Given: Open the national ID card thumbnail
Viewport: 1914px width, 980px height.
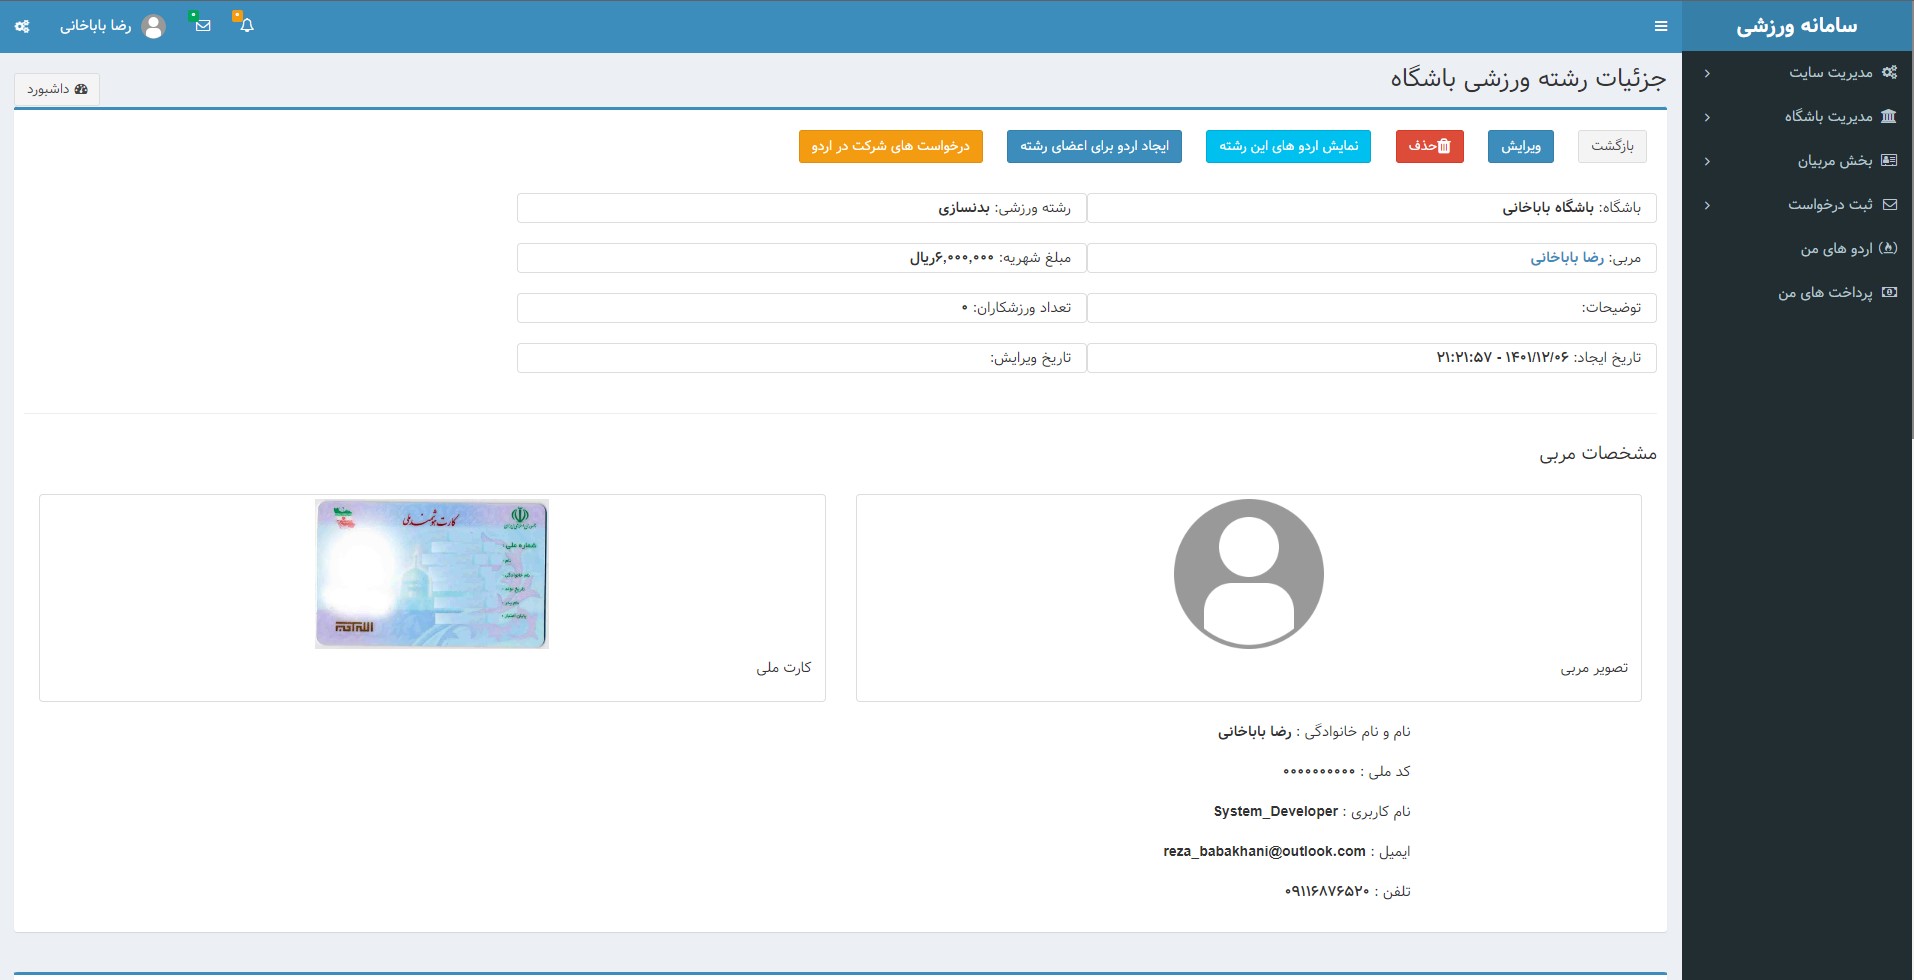Looking at the screenshot, I should pyautogui.click(x=432, y=574).
